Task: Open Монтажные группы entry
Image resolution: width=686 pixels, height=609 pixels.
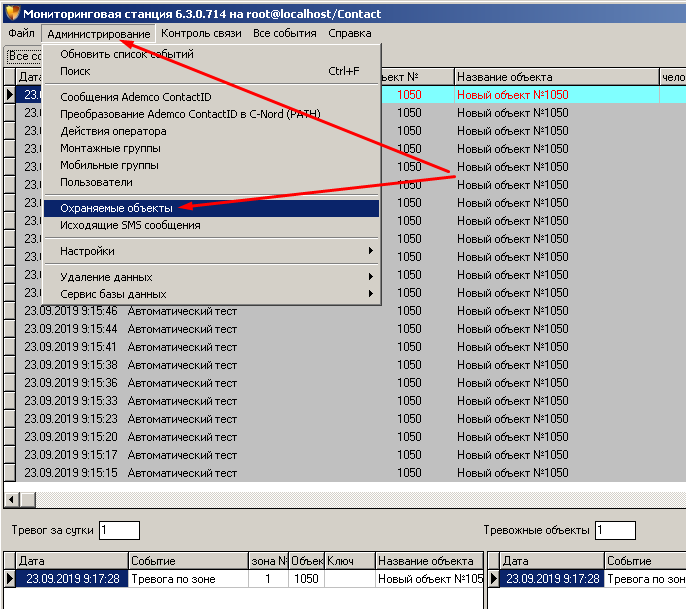Action: [211, 148]
